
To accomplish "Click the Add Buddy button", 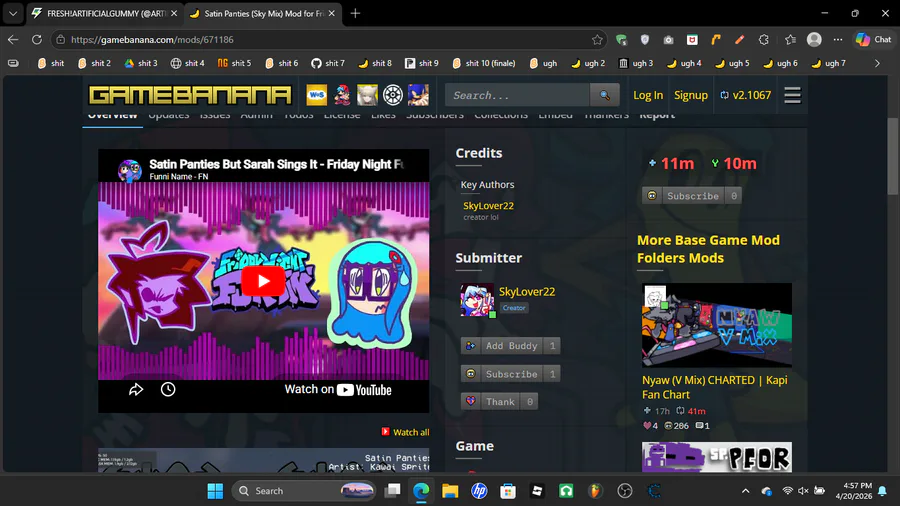I will [510, 346].
